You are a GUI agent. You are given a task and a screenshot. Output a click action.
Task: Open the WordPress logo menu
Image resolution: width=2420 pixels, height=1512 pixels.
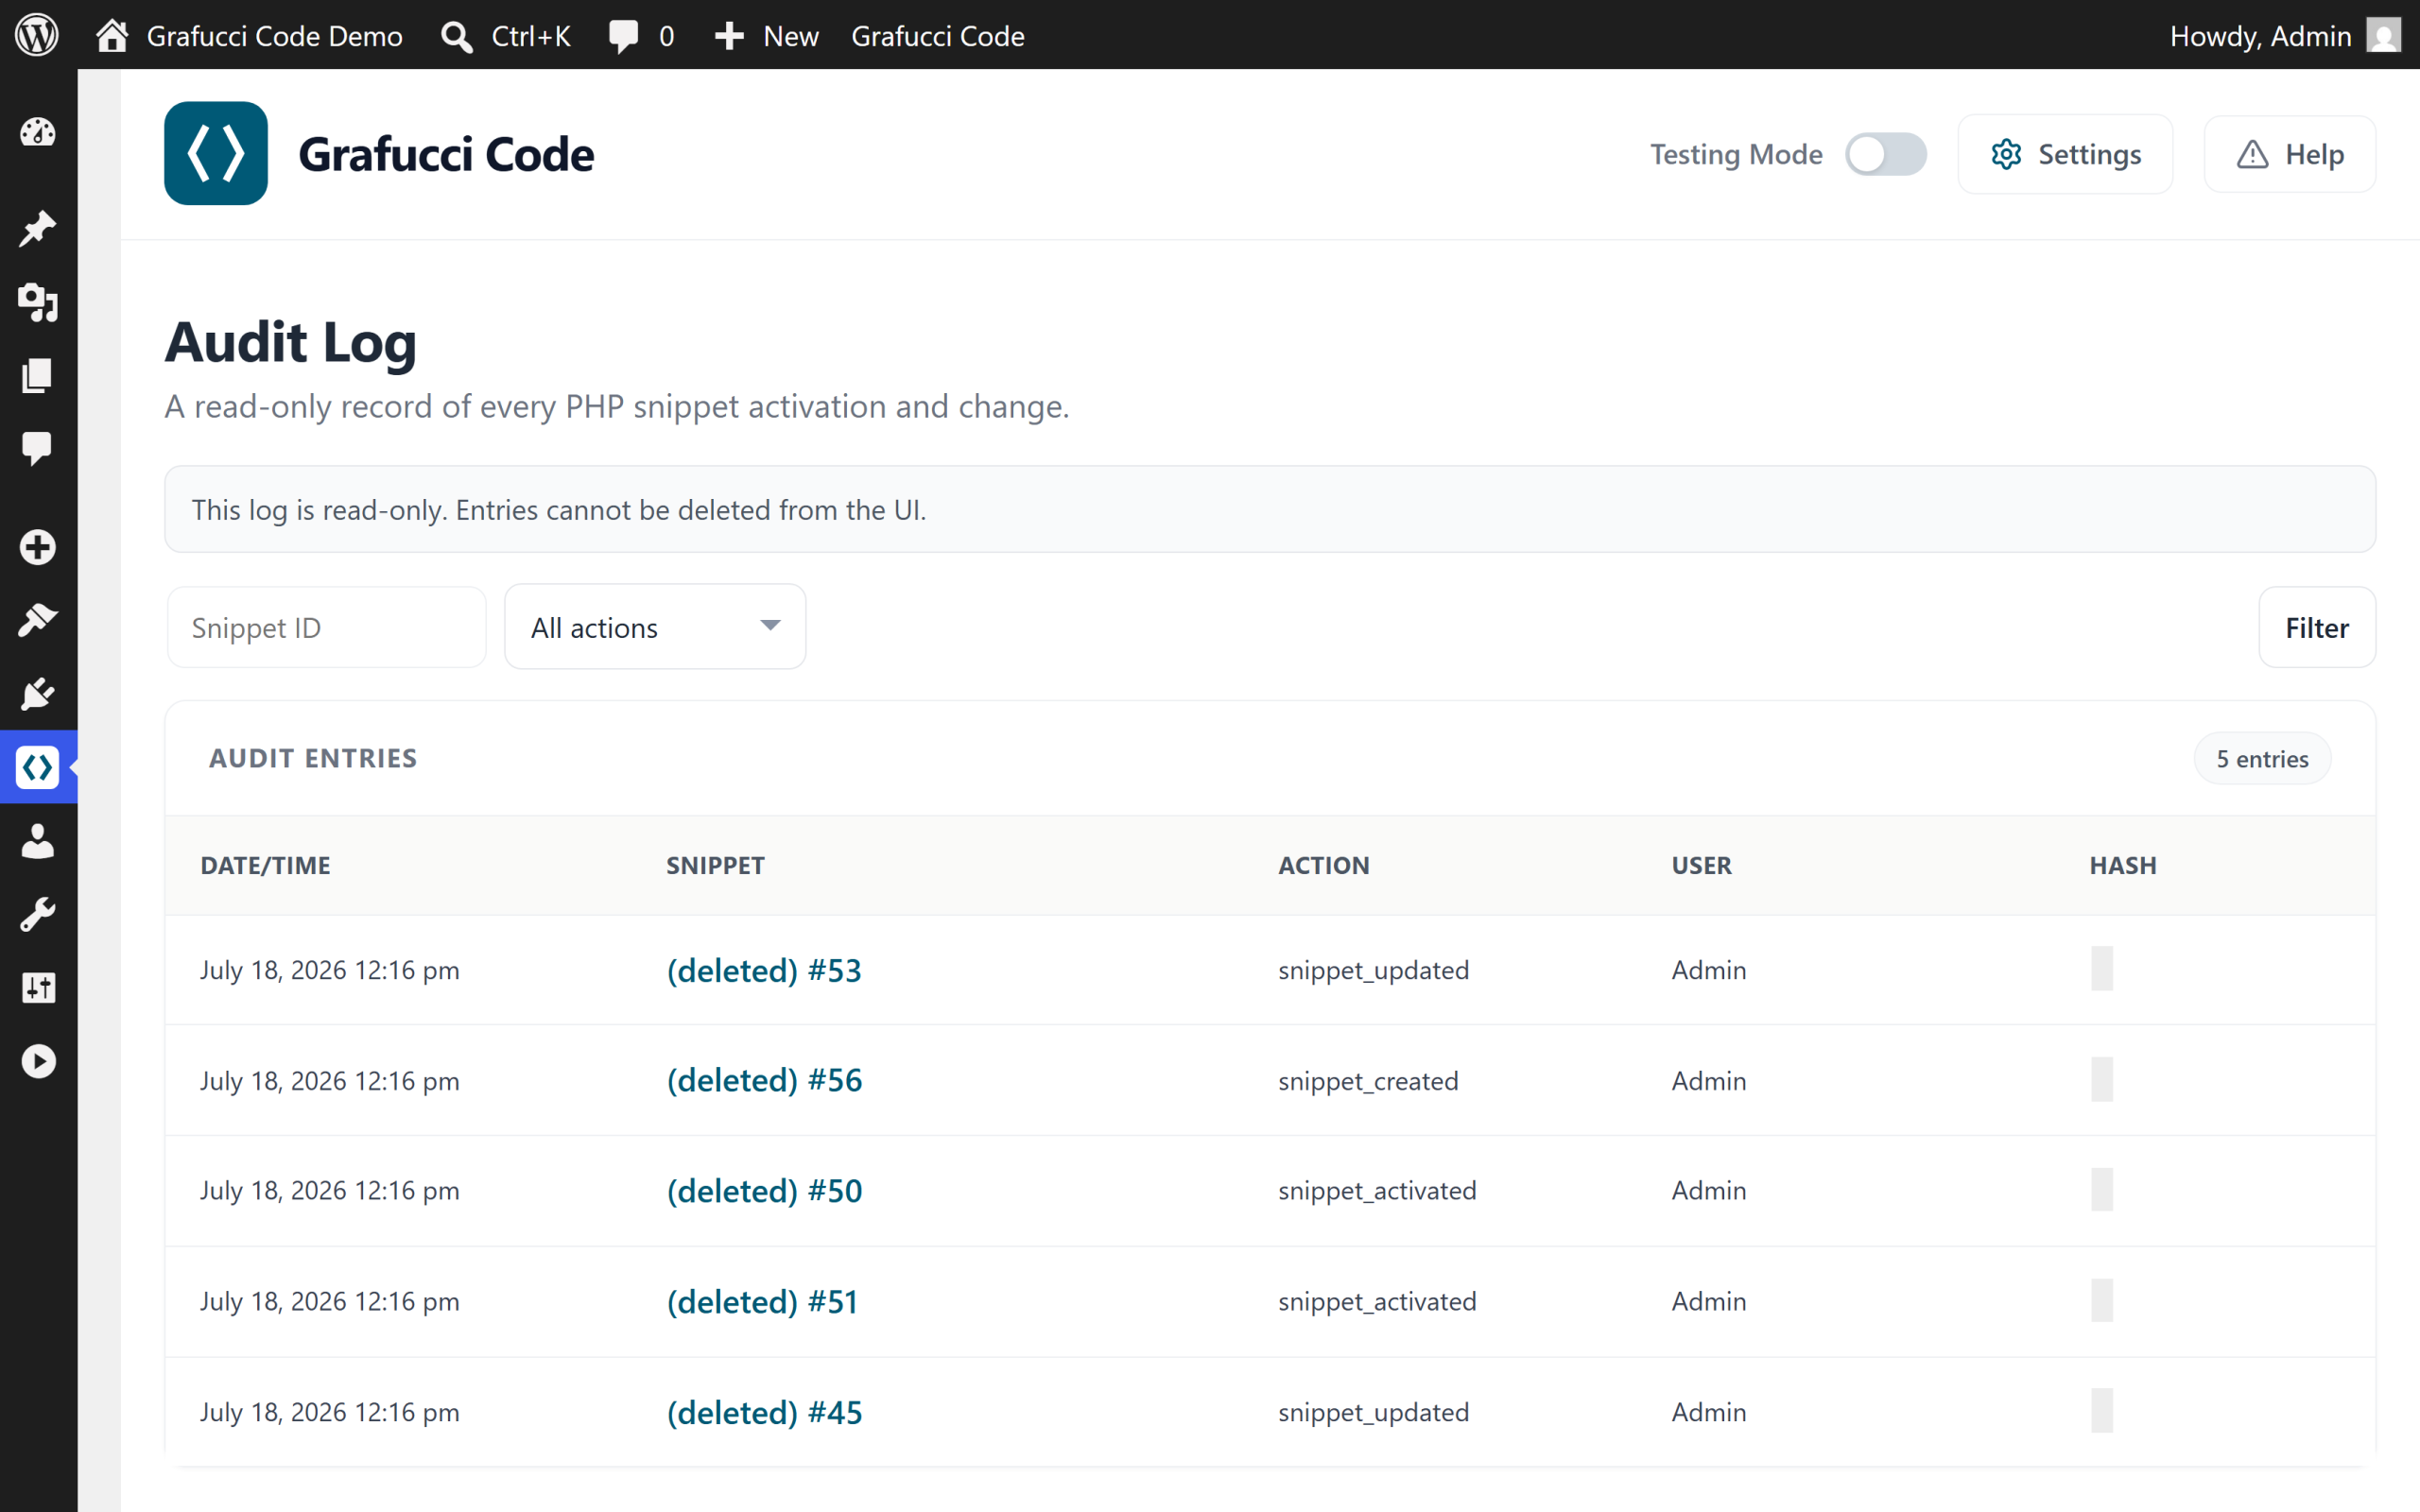(x=37, y=35)
